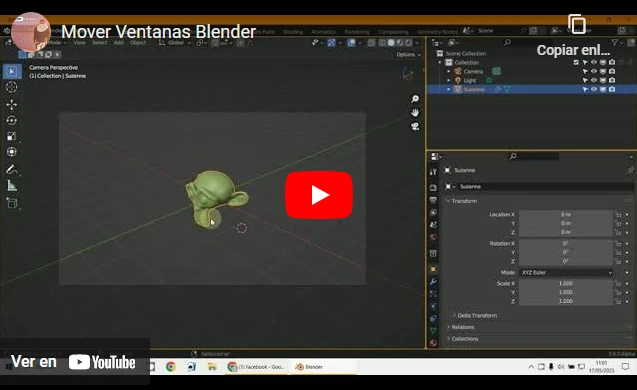Toggle Collection exclude checkbox in outliner
This screenshot has width=637, height=390.
[x=576, y=62]
